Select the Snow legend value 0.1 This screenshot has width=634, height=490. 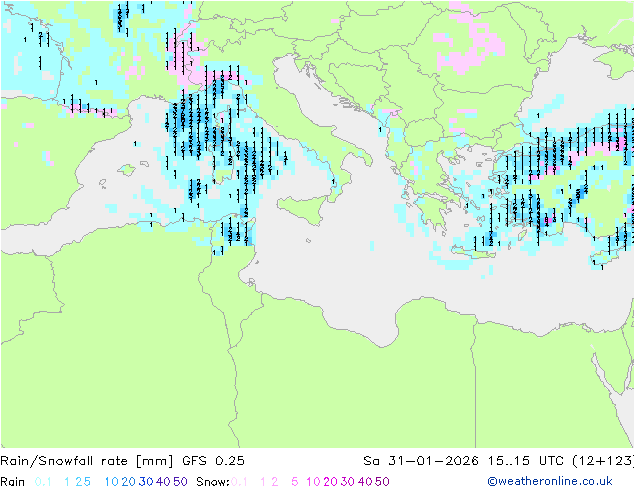tap(239, 482)
